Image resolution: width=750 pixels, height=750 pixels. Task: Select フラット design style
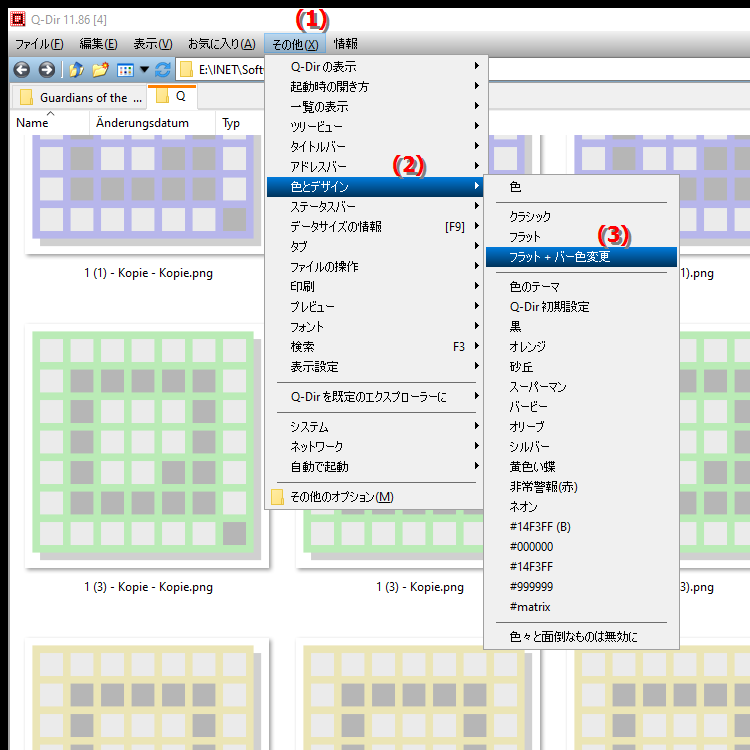[x=581, y=237]
